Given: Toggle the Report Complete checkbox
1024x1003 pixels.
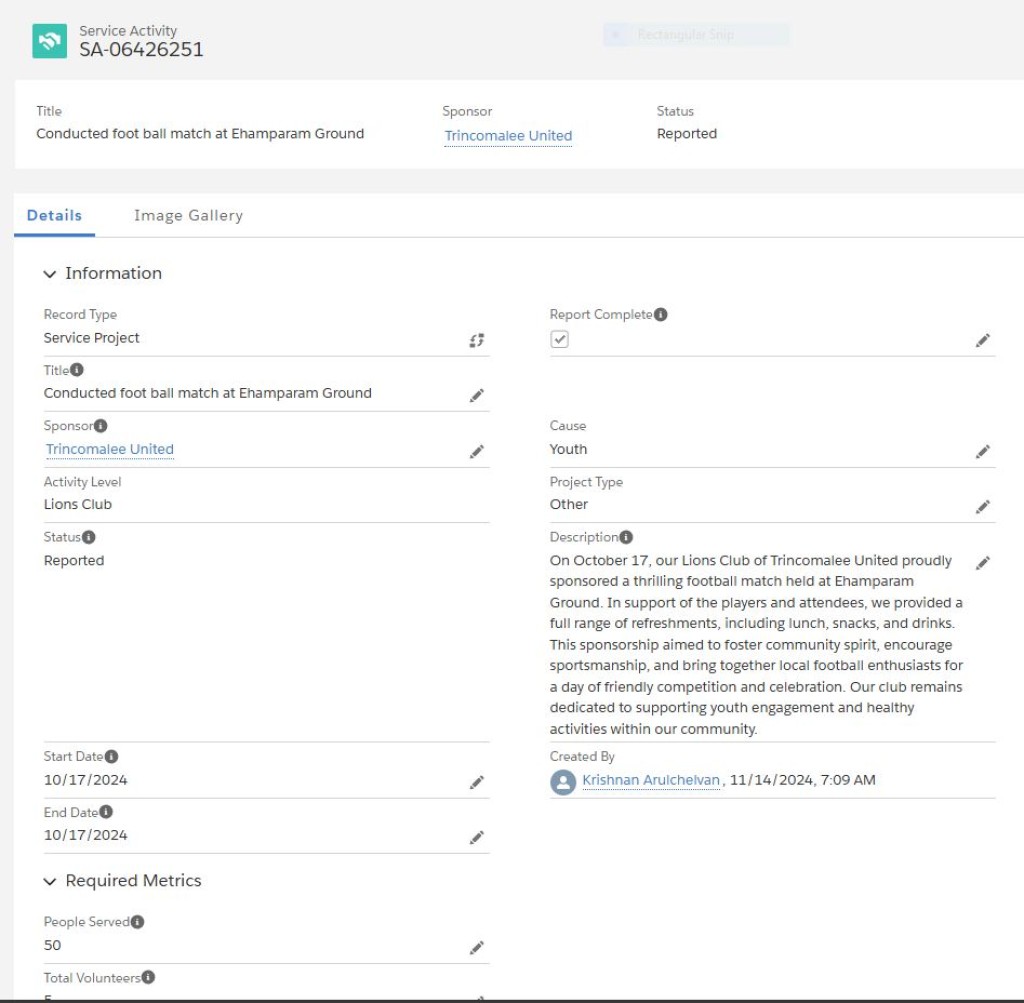Looking at the screenshot, I should 560,340.
